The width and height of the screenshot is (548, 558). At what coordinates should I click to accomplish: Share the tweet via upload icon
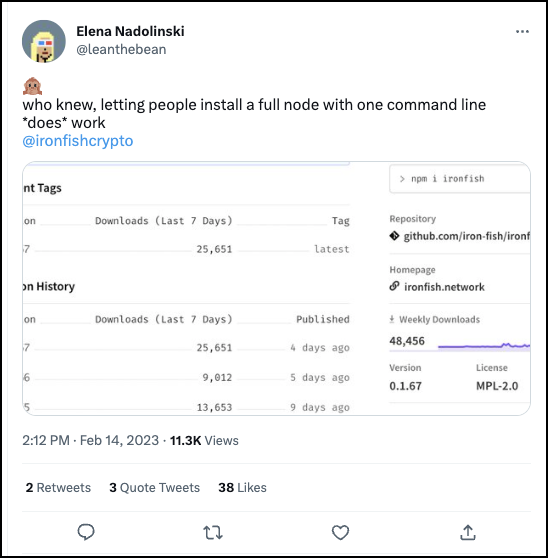pyautogui.click(x=468, y=532)
